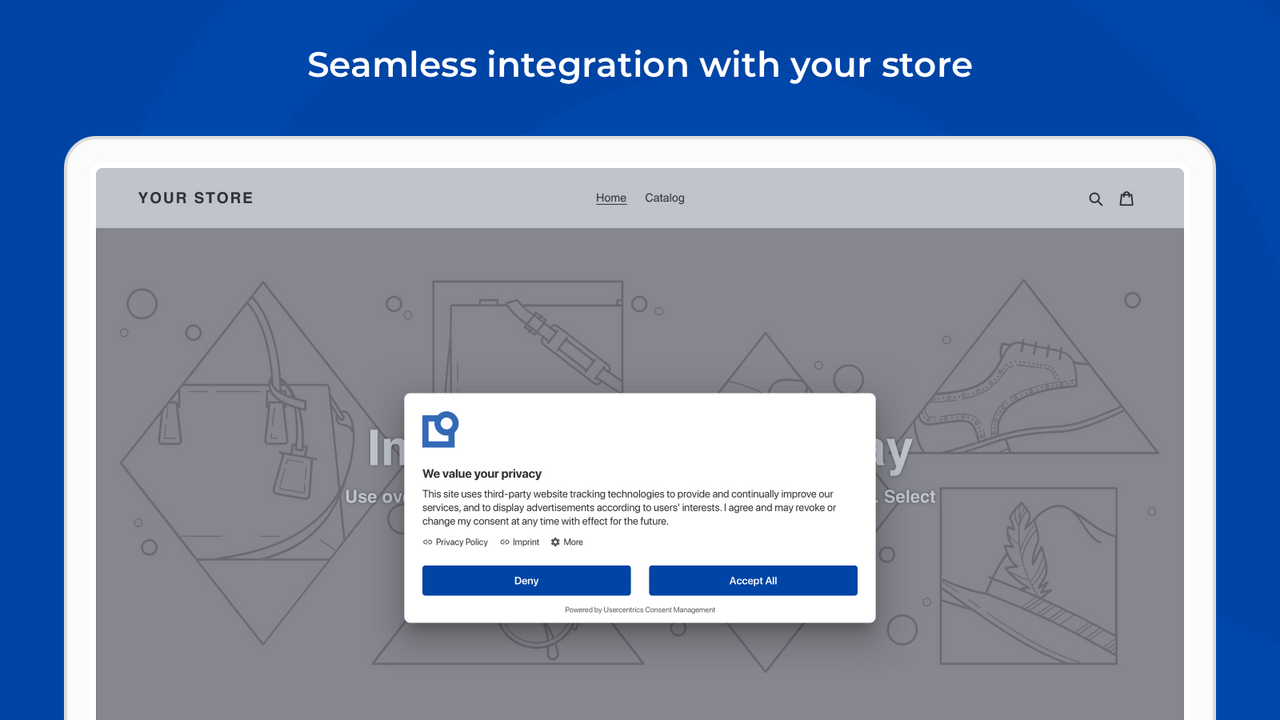Go to the Home menu item

click(611, 198)
